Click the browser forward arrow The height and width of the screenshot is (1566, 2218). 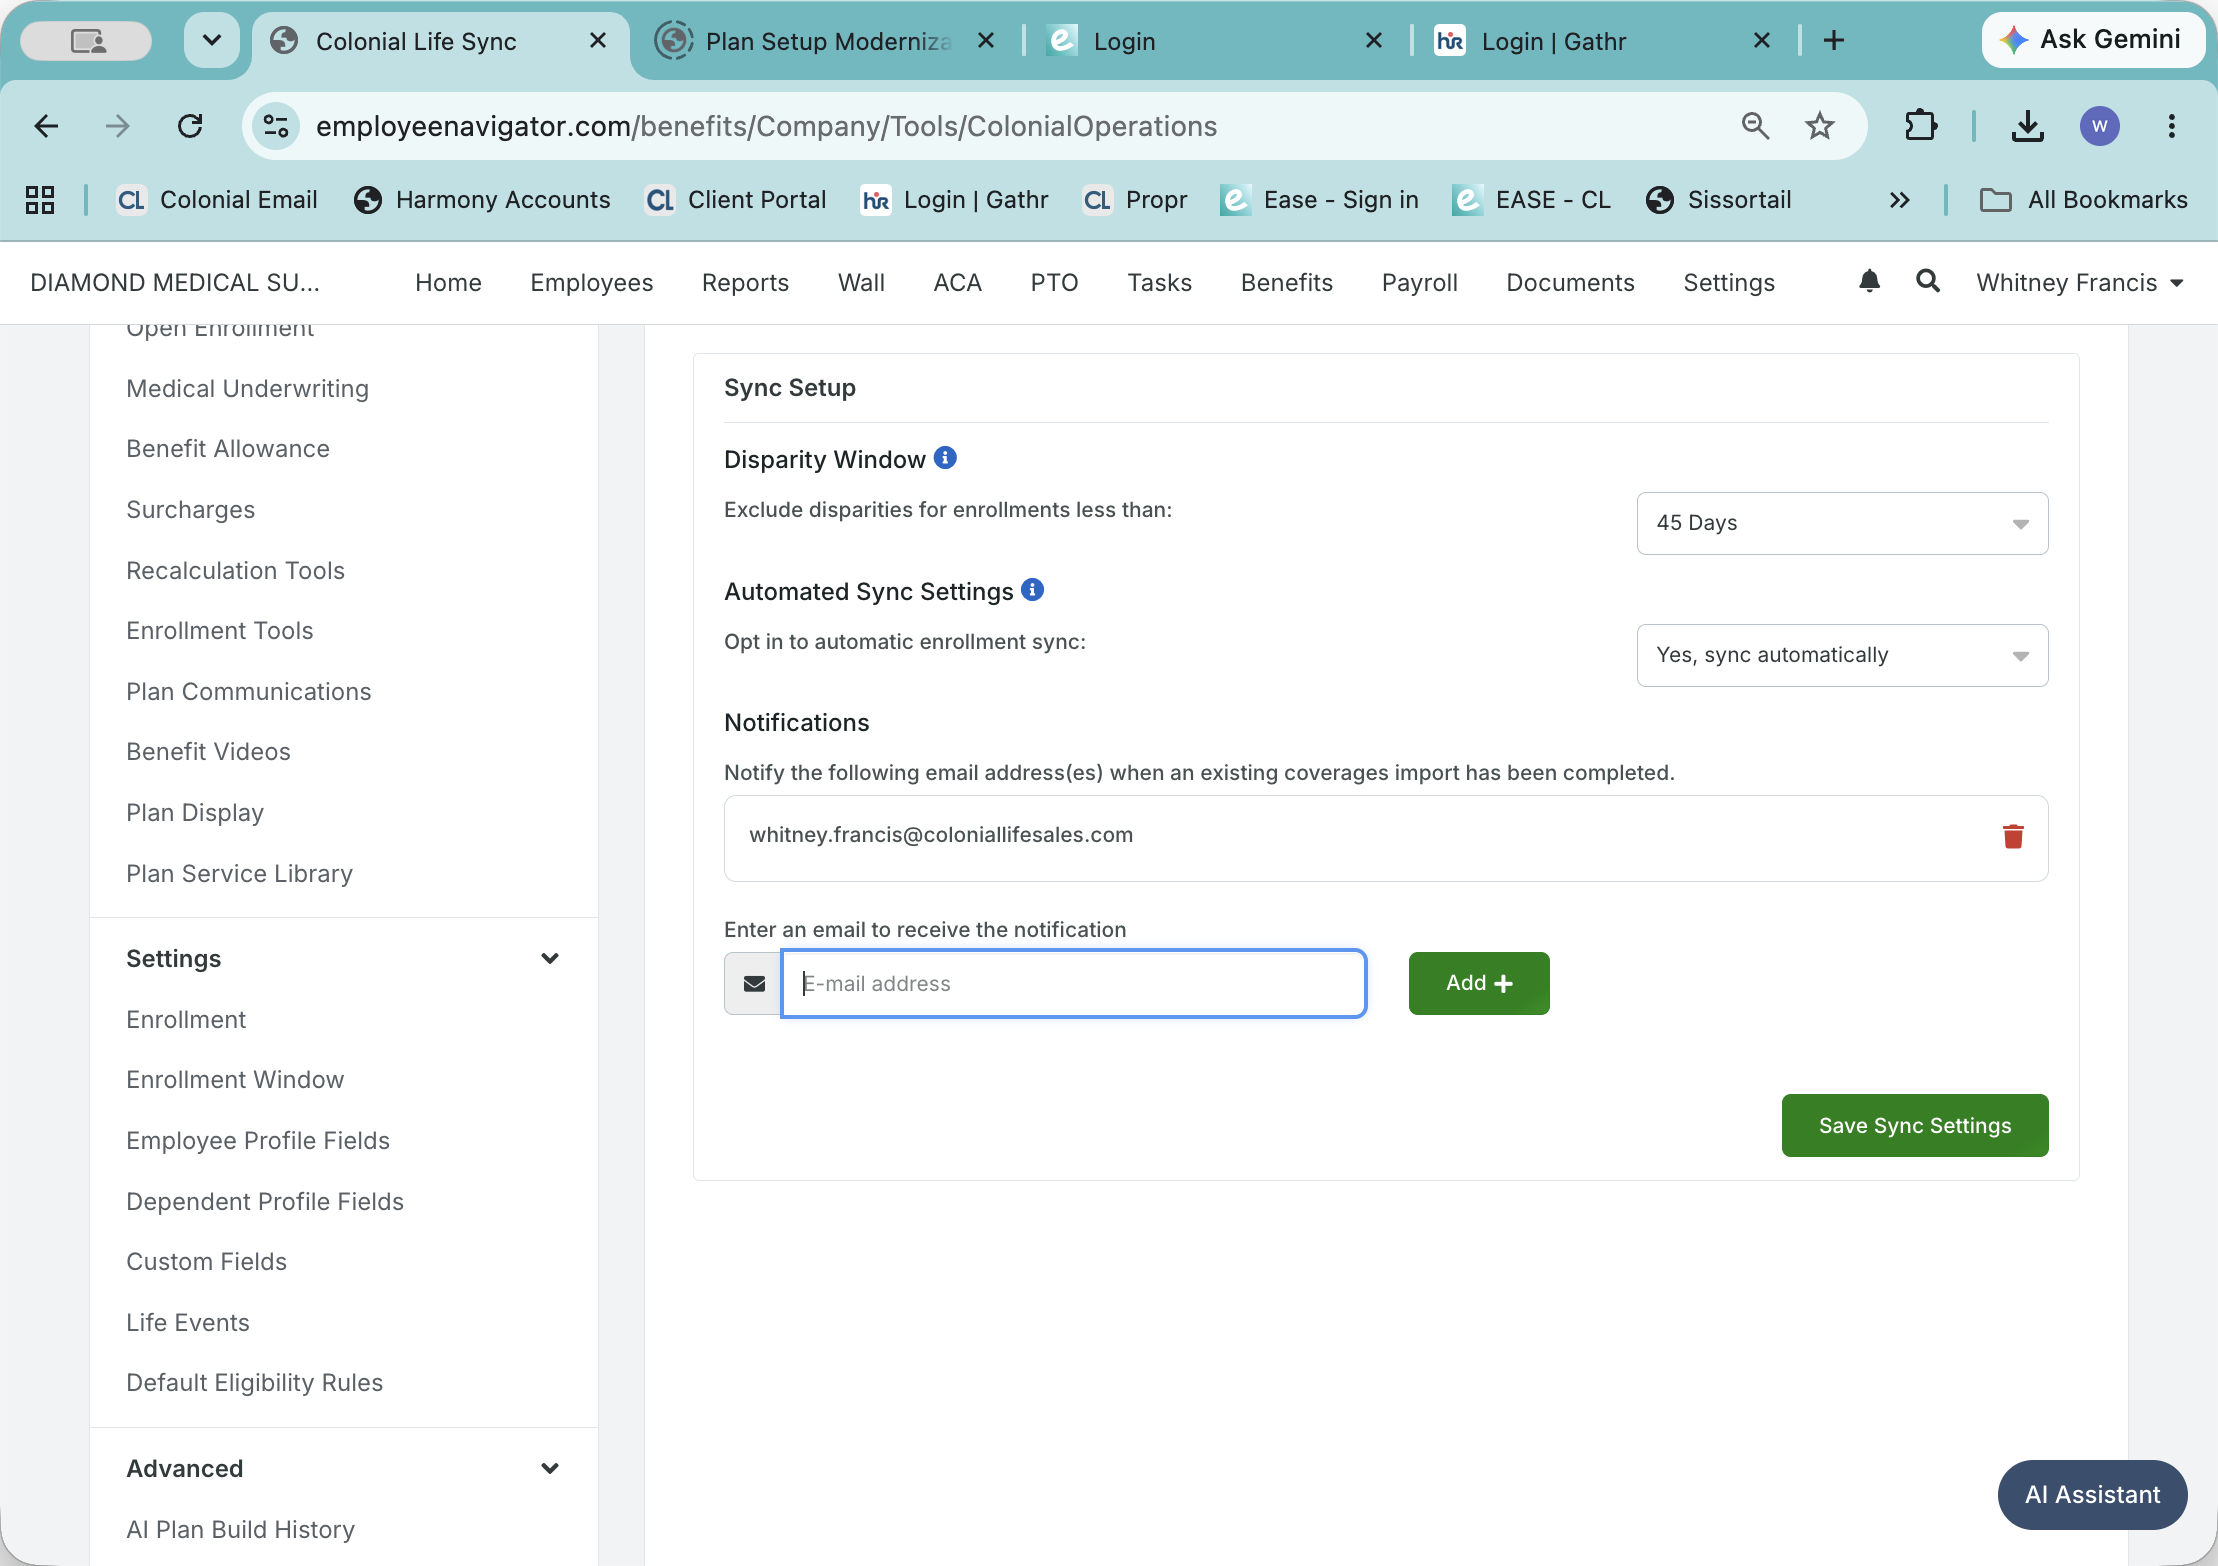pos(118,126)
